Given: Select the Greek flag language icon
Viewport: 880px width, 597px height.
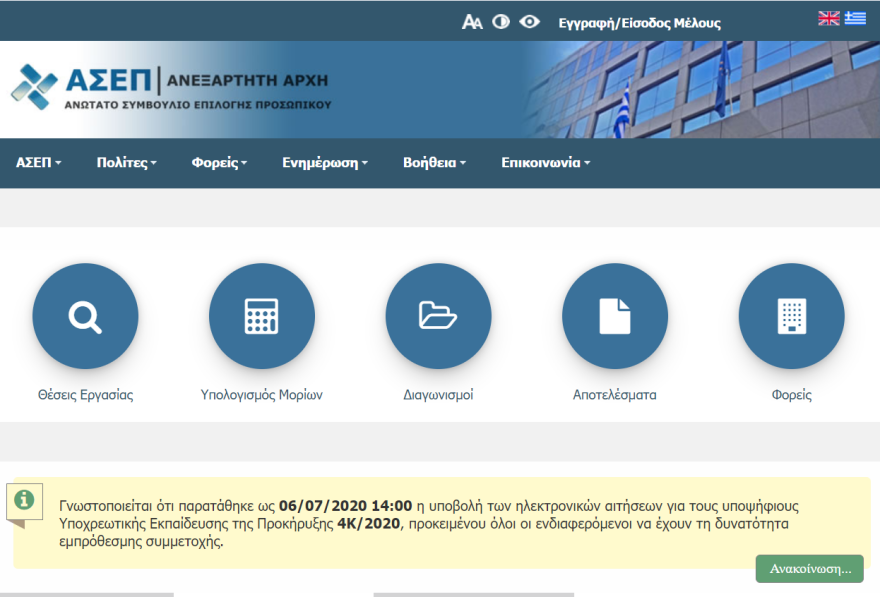Looking at the screenshot, I should [855, 18].
